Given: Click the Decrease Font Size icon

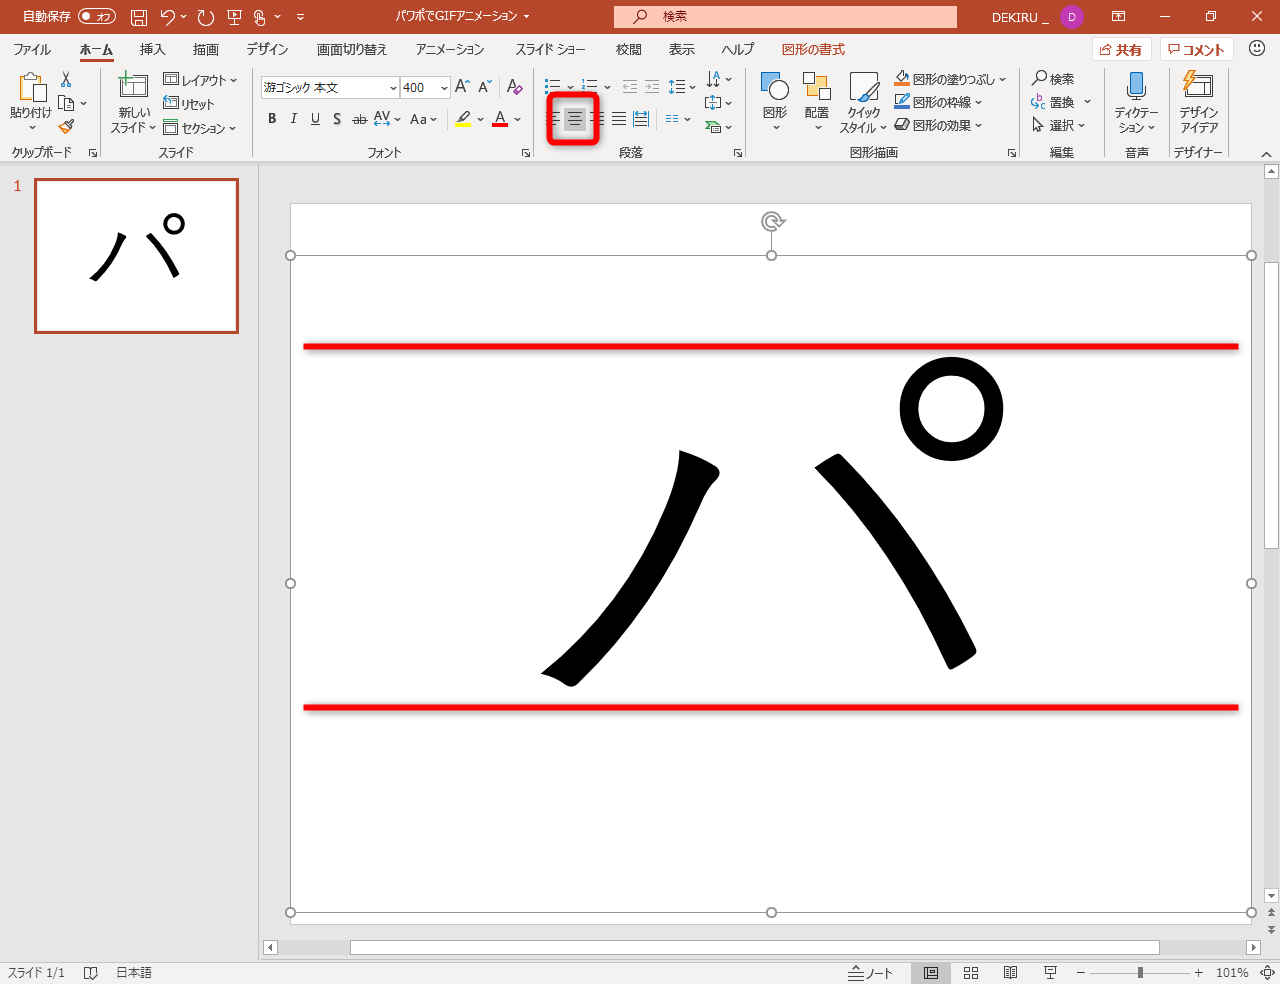Looking at the screenshot, I should [x=485, y=87].
